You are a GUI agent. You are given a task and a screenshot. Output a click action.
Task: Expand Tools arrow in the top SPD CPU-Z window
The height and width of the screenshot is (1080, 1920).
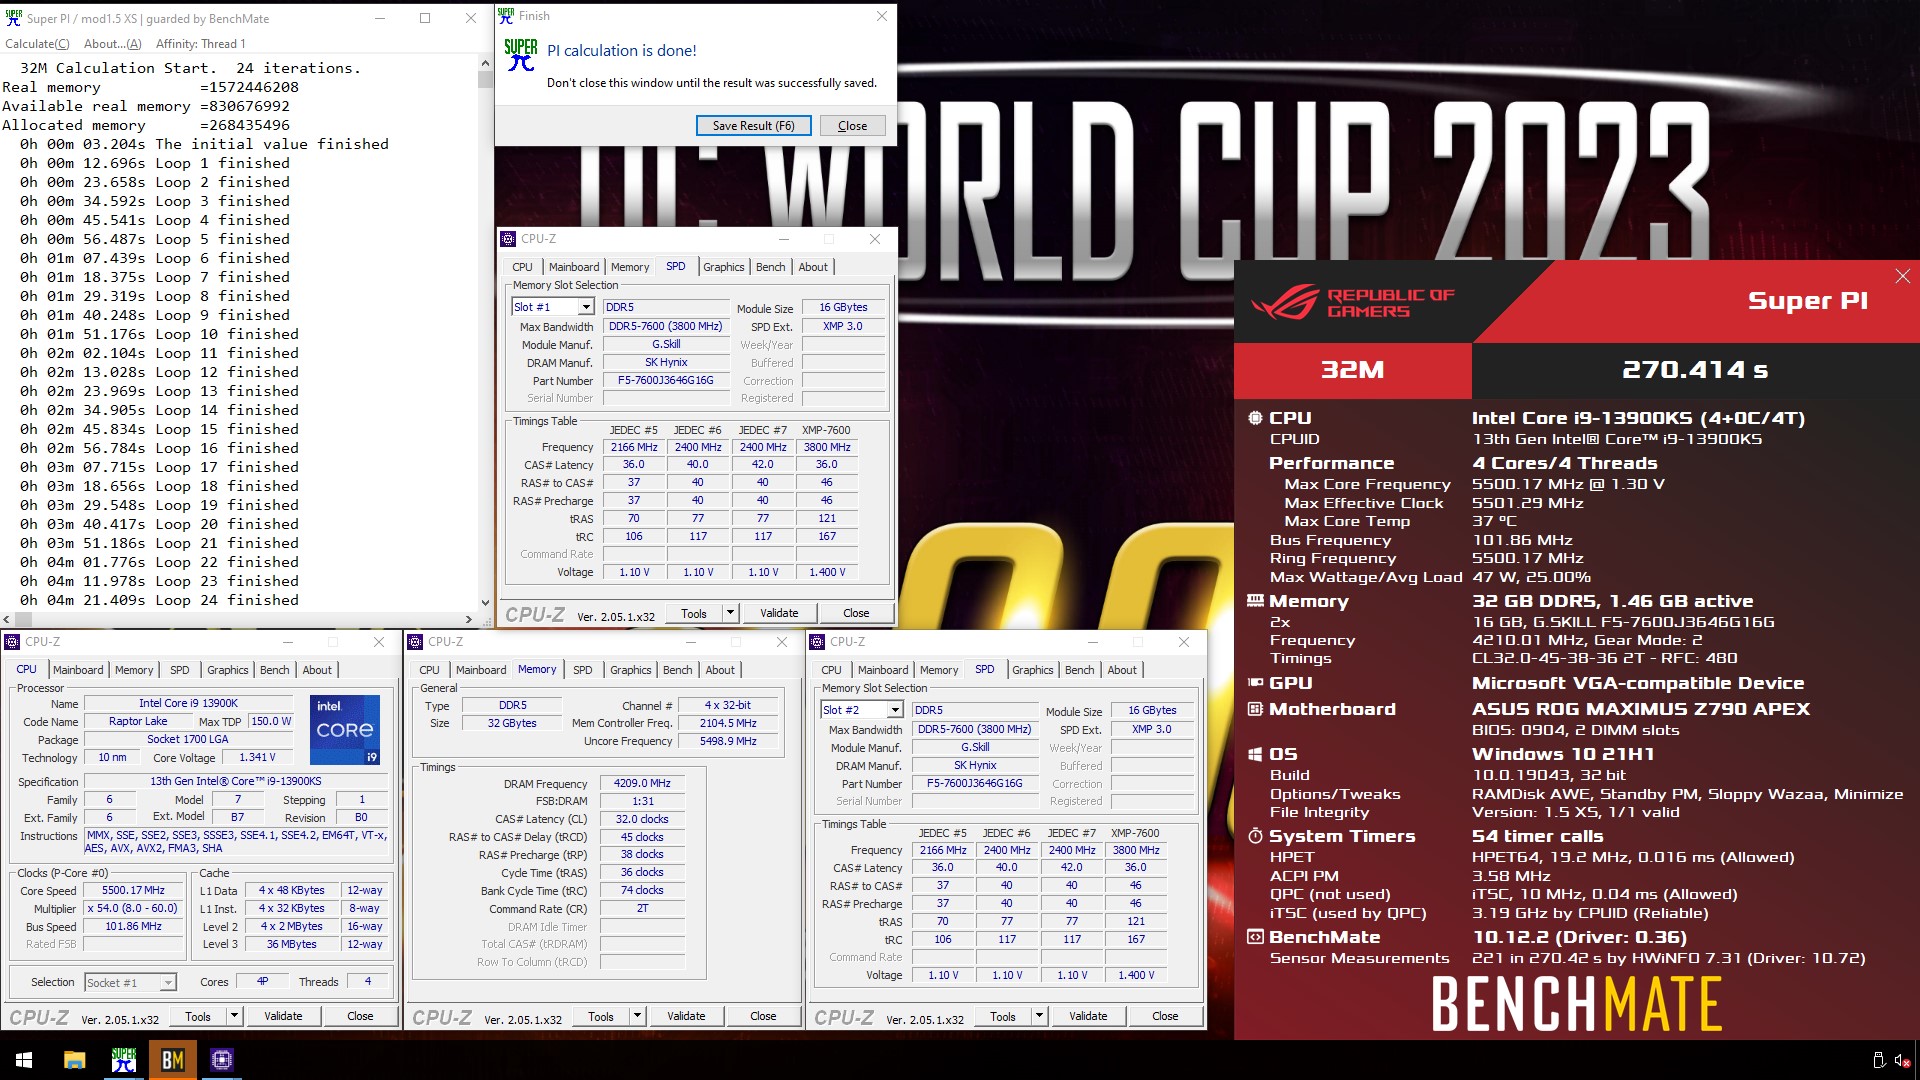point(730,613)
